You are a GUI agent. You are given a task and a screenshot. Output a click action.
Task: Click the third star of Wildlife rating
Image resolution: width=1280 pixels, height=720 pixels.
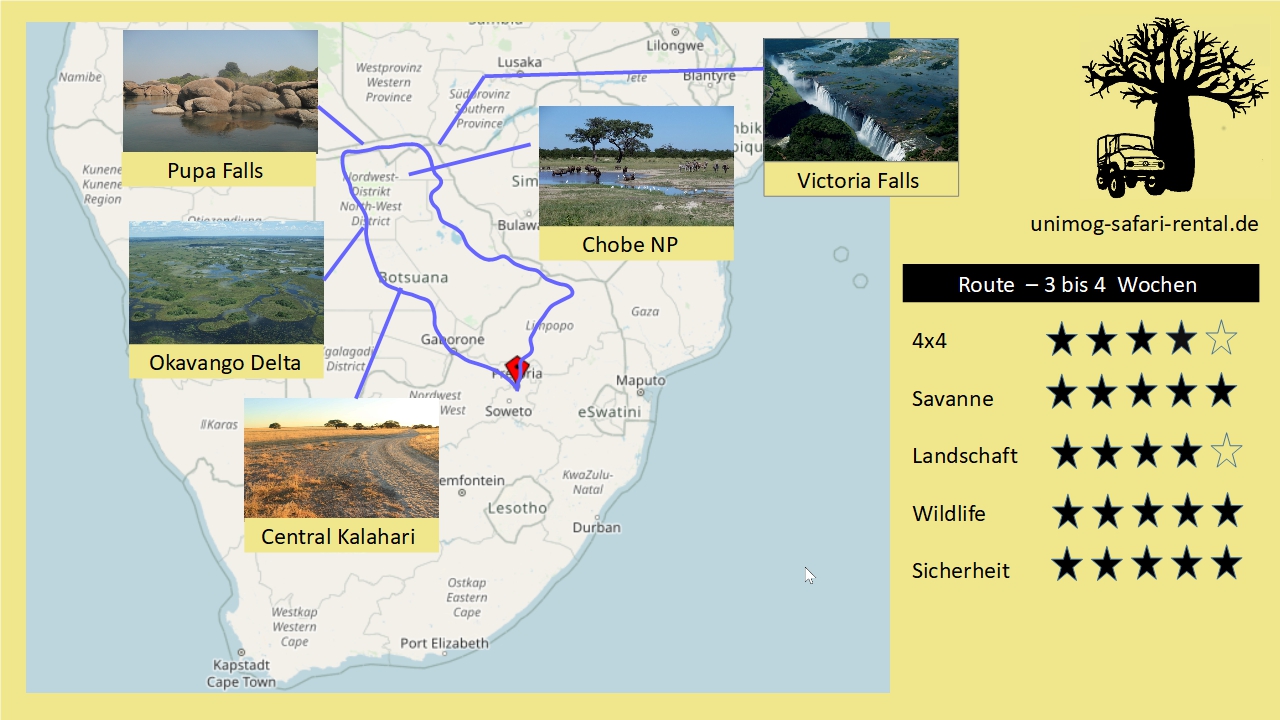[x=1146, y=512]
